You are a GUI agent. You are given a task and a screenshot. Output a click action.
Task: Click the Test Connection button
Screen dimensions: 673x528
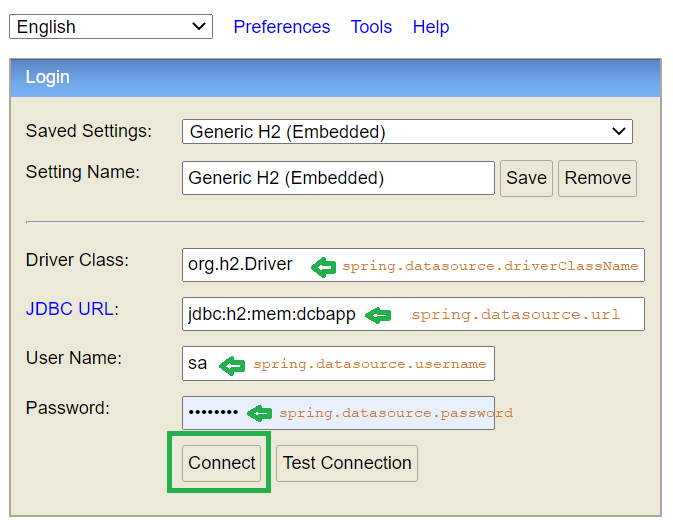point(347,463)
